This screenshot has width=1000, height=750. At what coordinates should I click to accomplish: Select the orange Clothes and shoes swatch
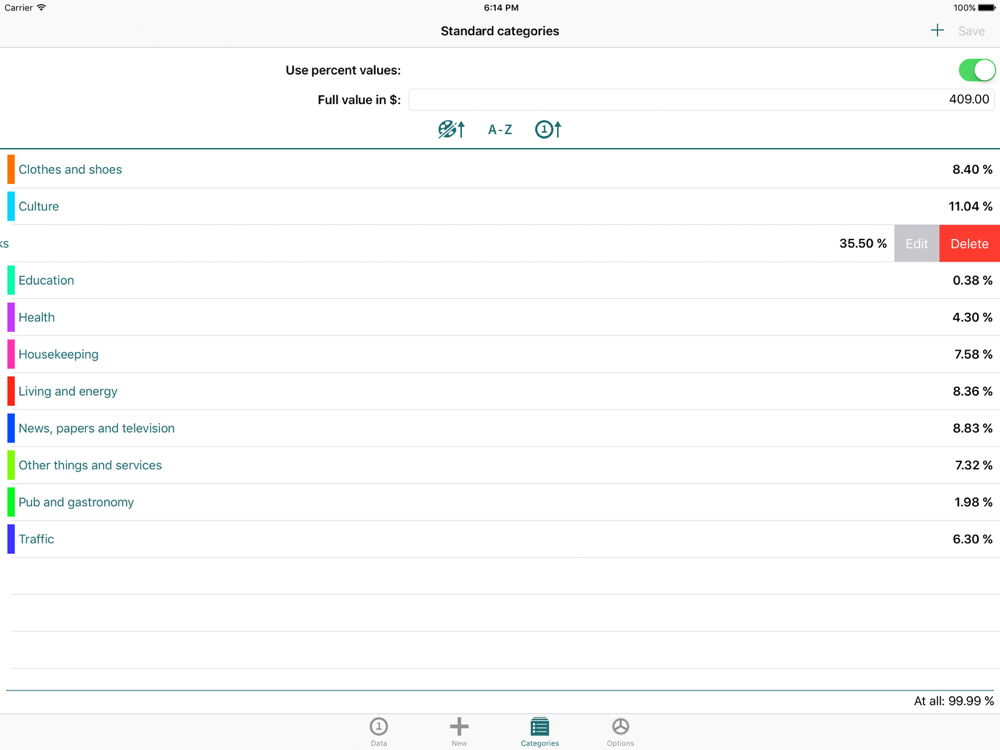click(x=11, y=169)
